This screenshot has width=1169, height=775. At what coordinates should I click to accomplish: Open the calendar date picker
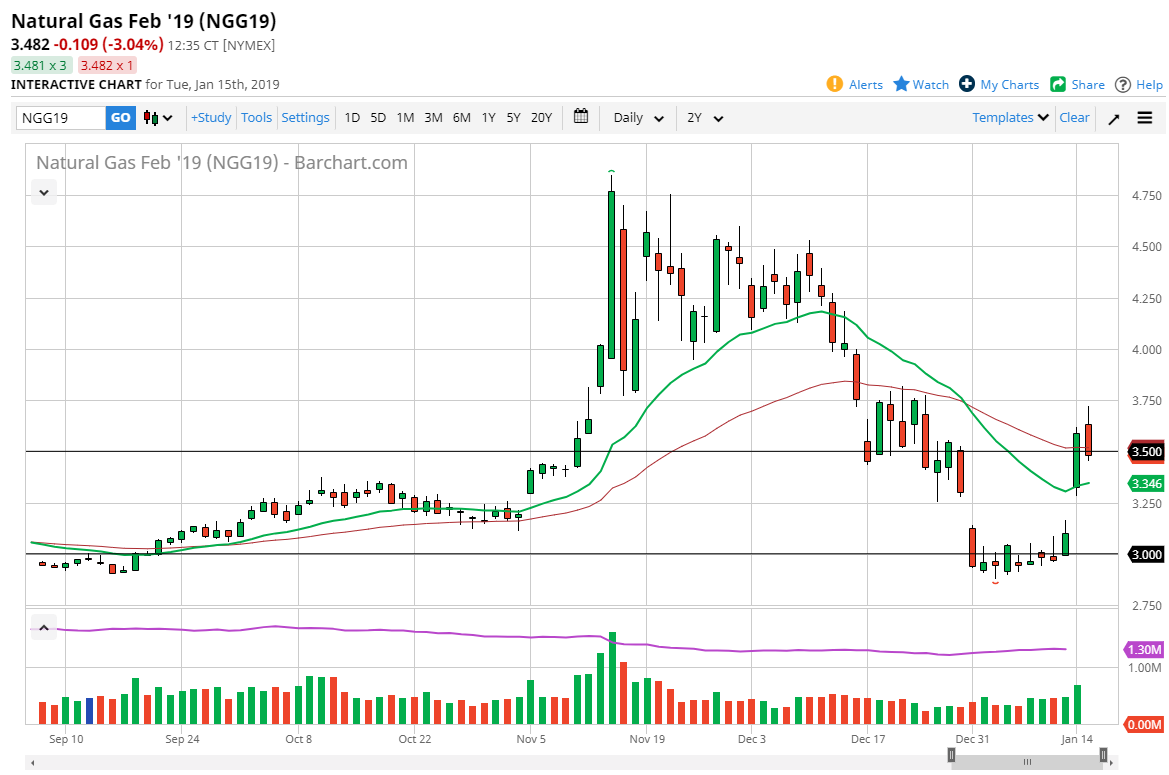pyautogui.click(x=581, y=117)
